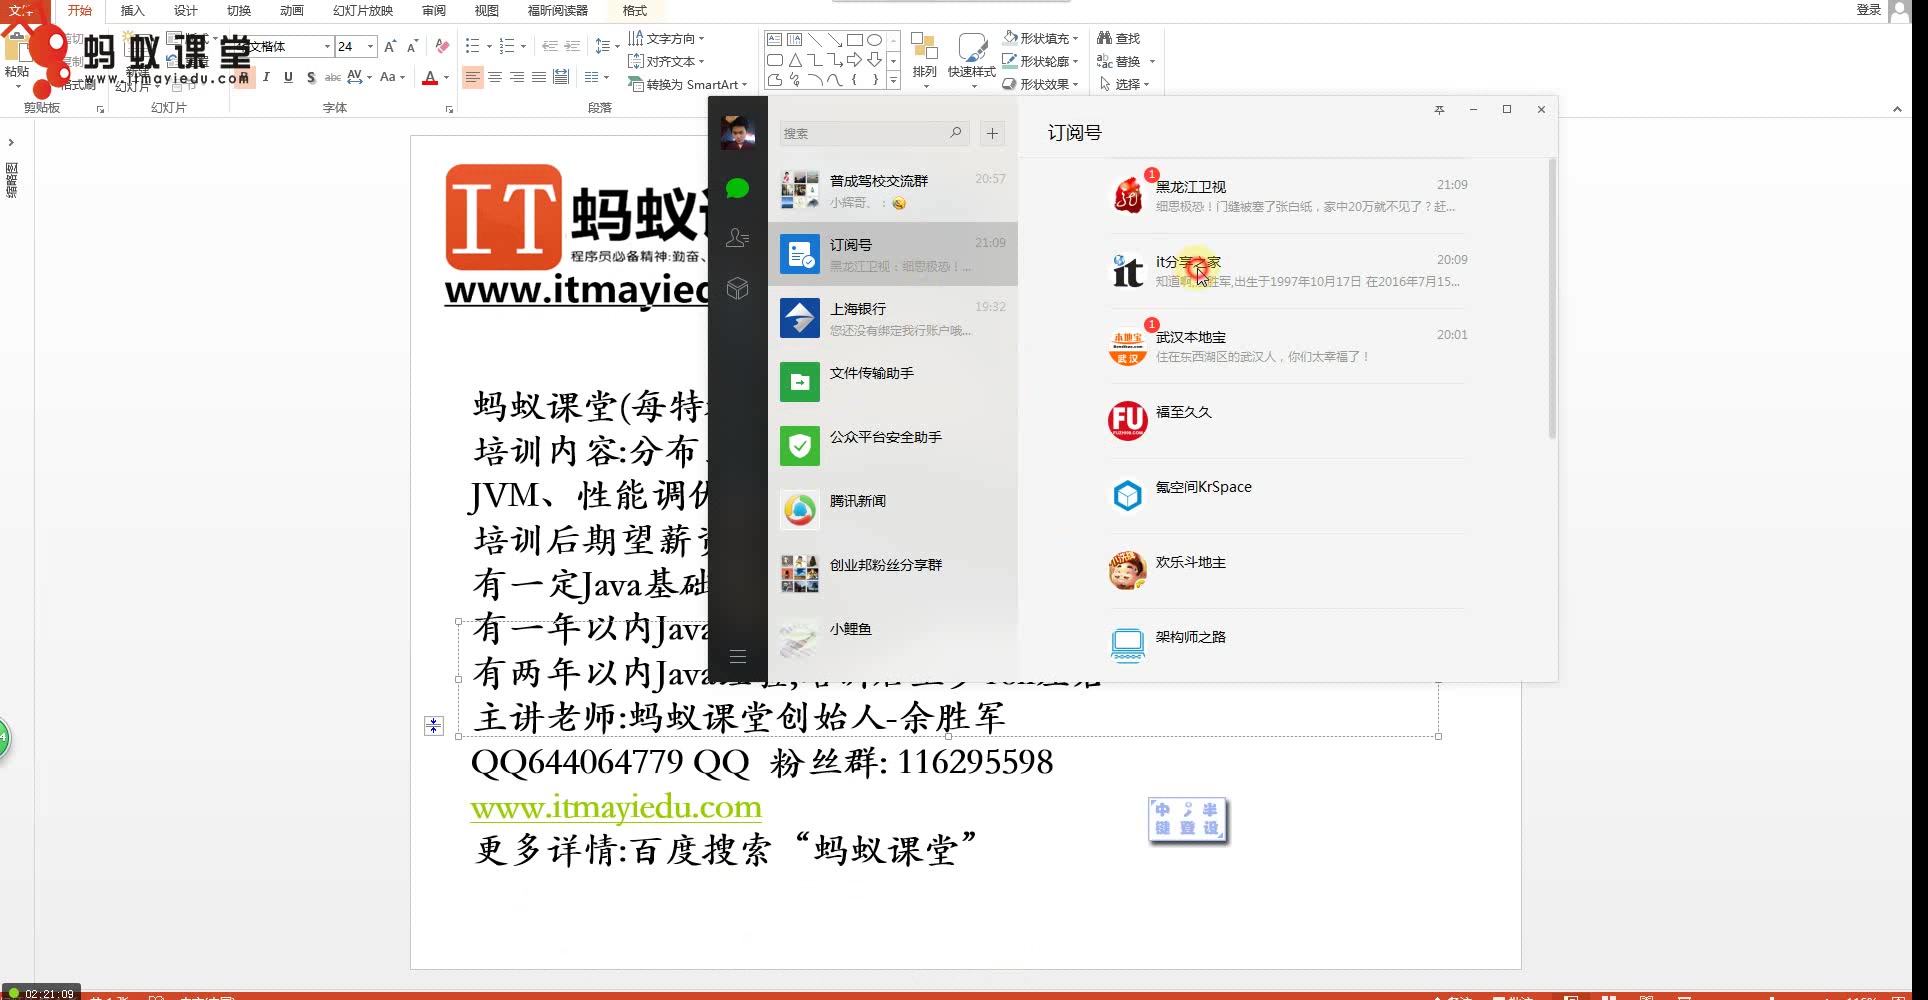The width and height of the screenshot is (1928, 1000).
Task: Switch to the 审阅 ribbon tab
Action: [434, 10]
